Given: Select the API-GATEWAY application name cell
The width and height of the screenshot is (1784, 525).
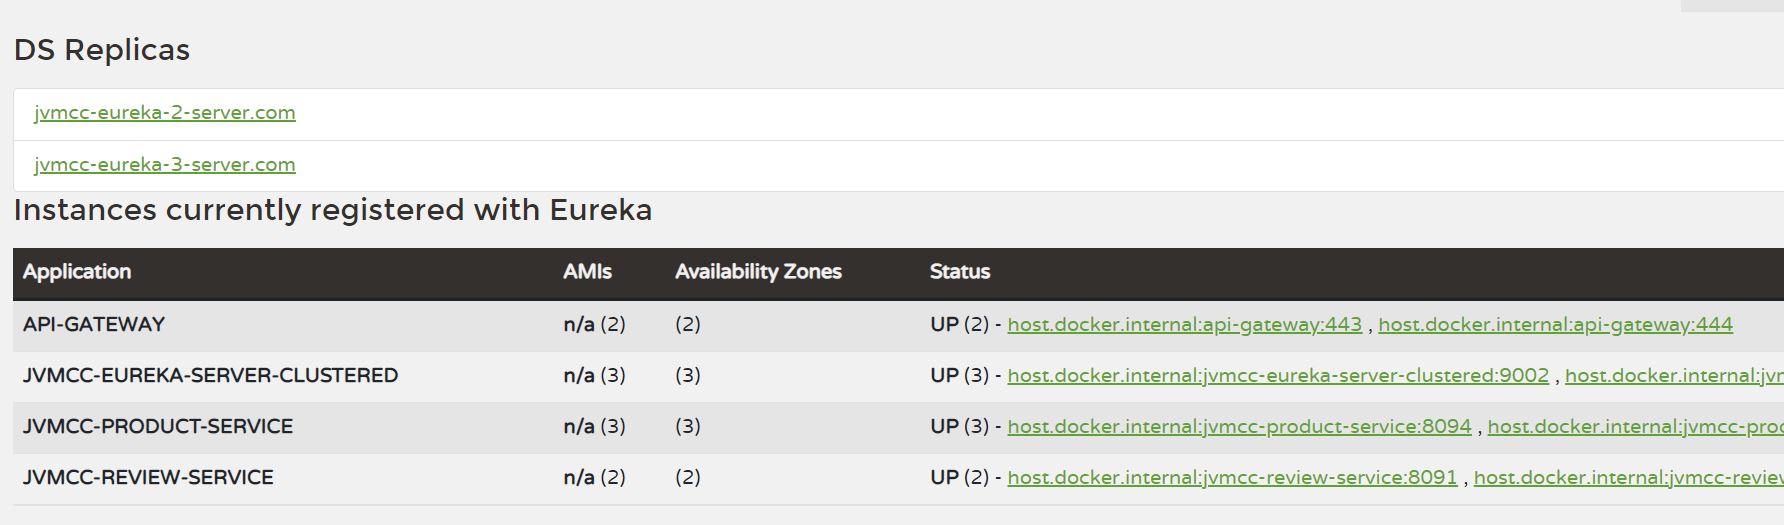Looking at the screenshot, I should point(94,324).
